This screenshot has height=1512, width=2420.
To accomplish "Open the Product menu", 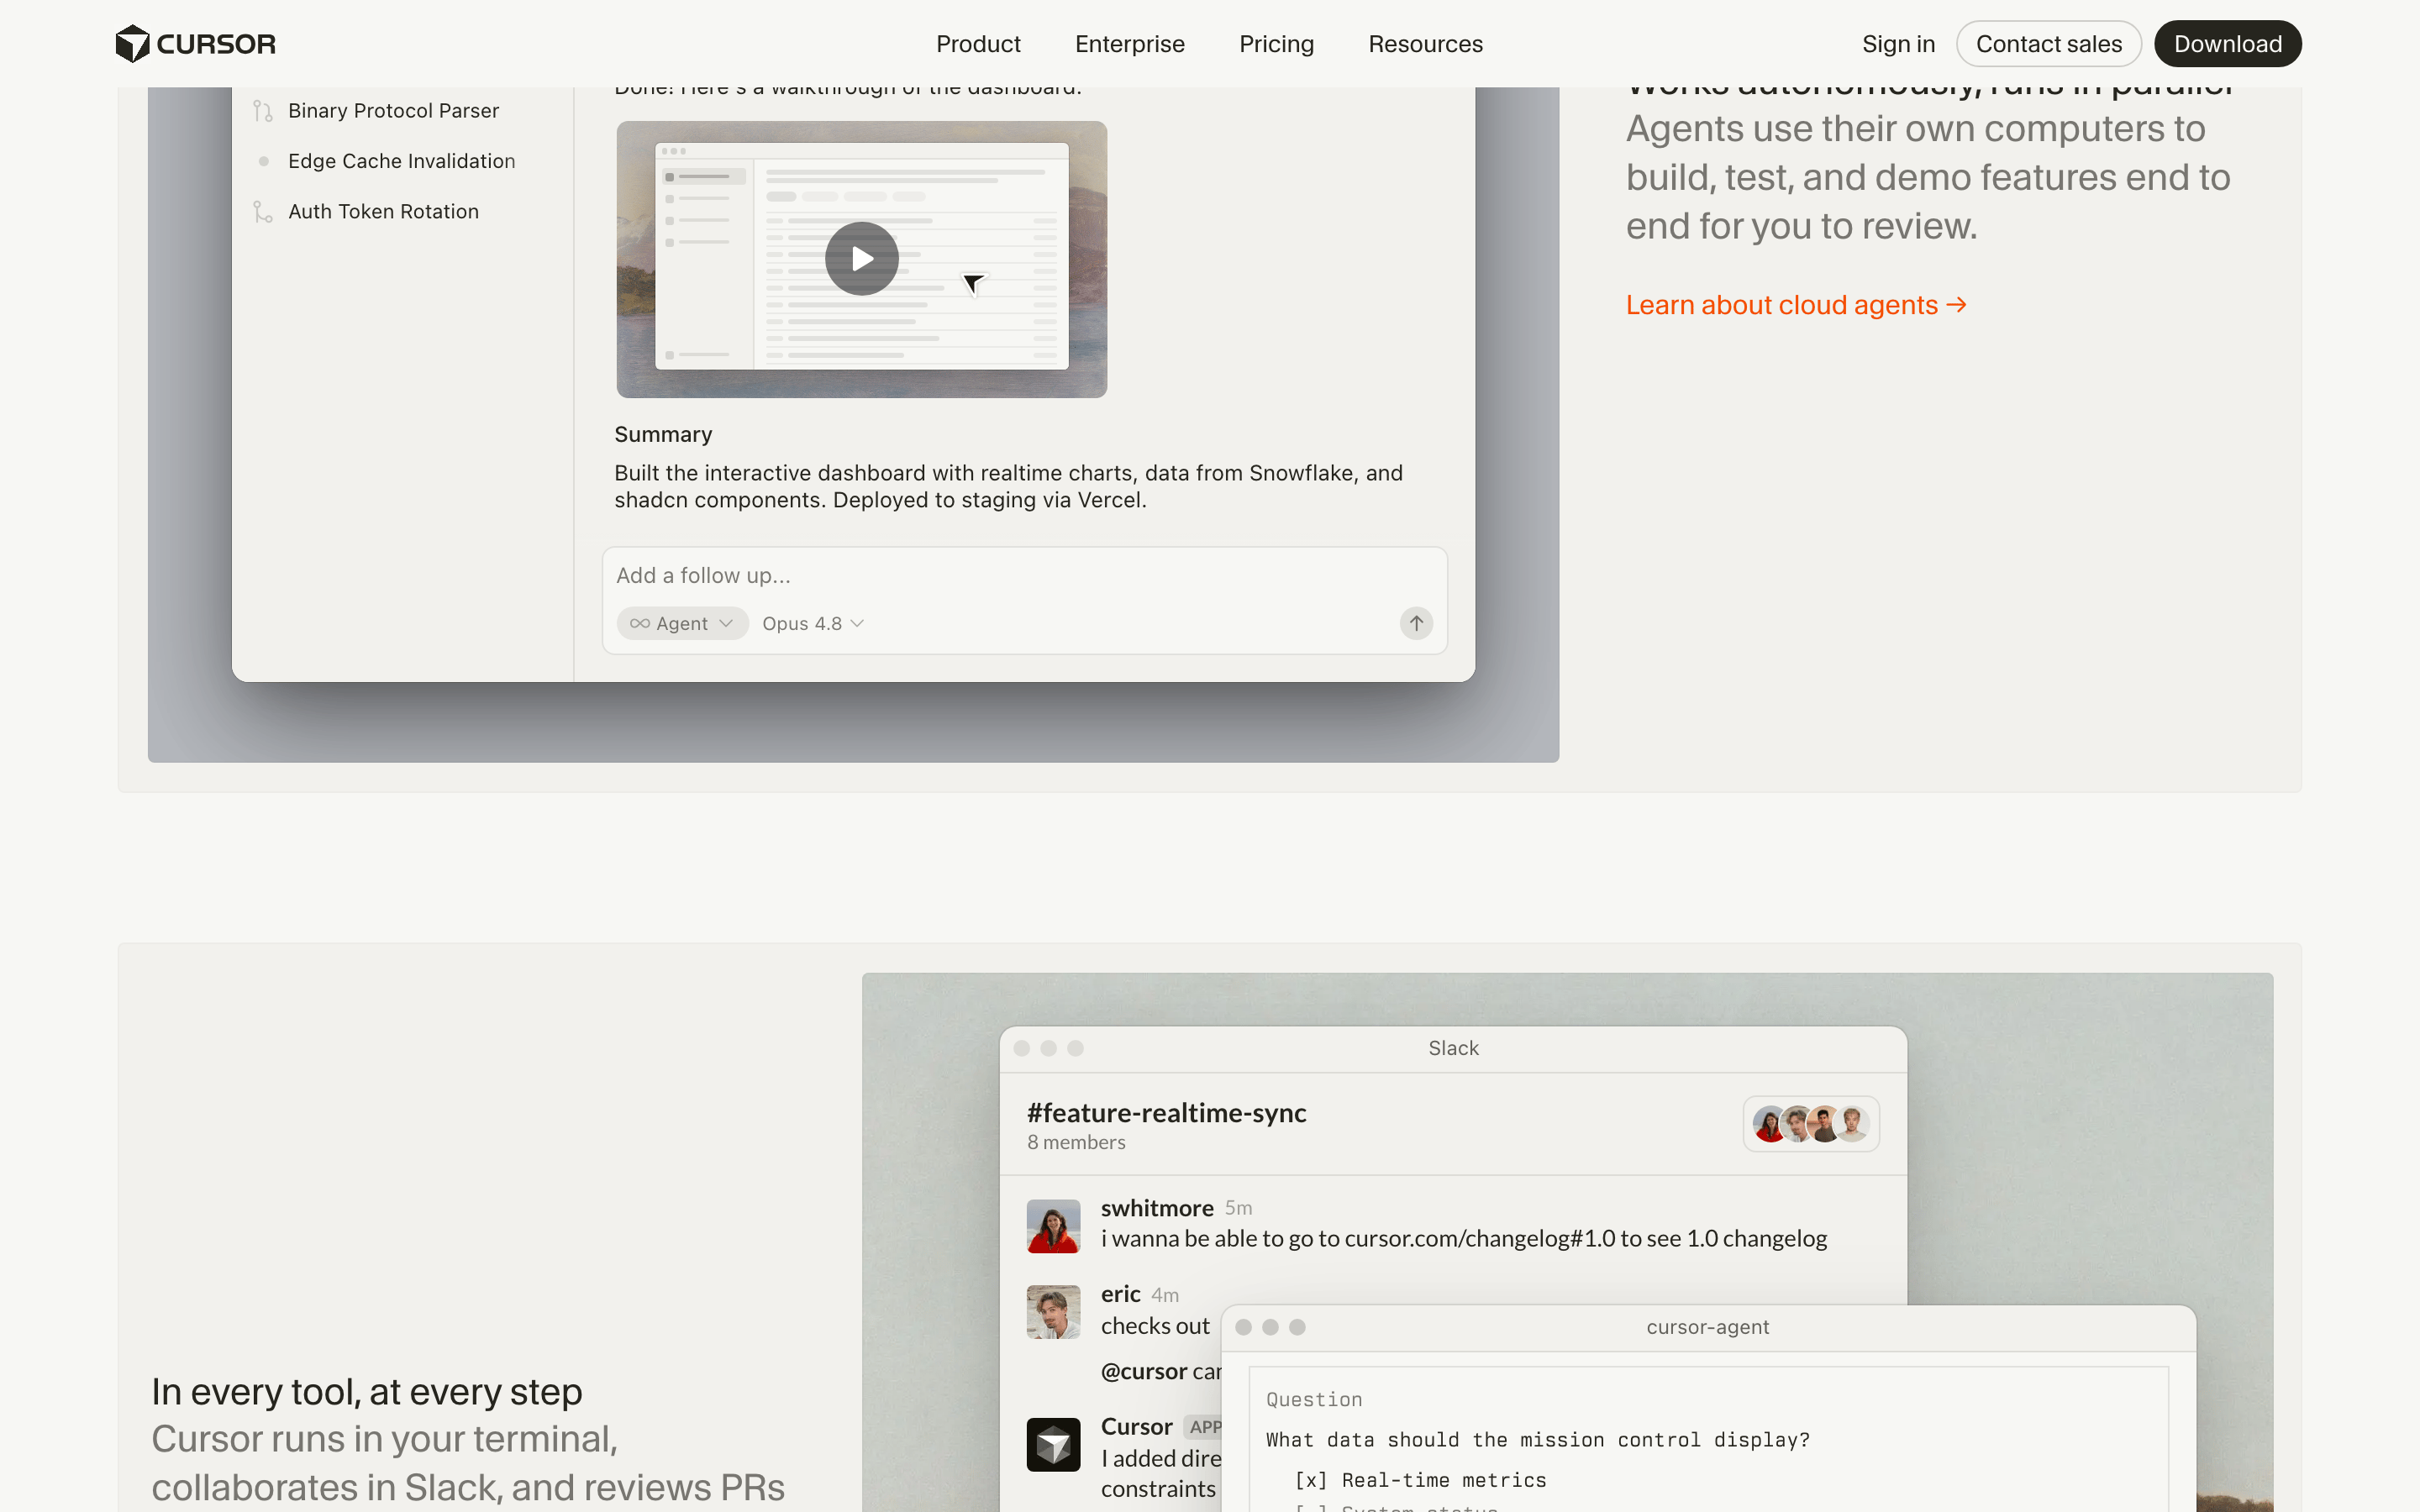I will point(978,44).
